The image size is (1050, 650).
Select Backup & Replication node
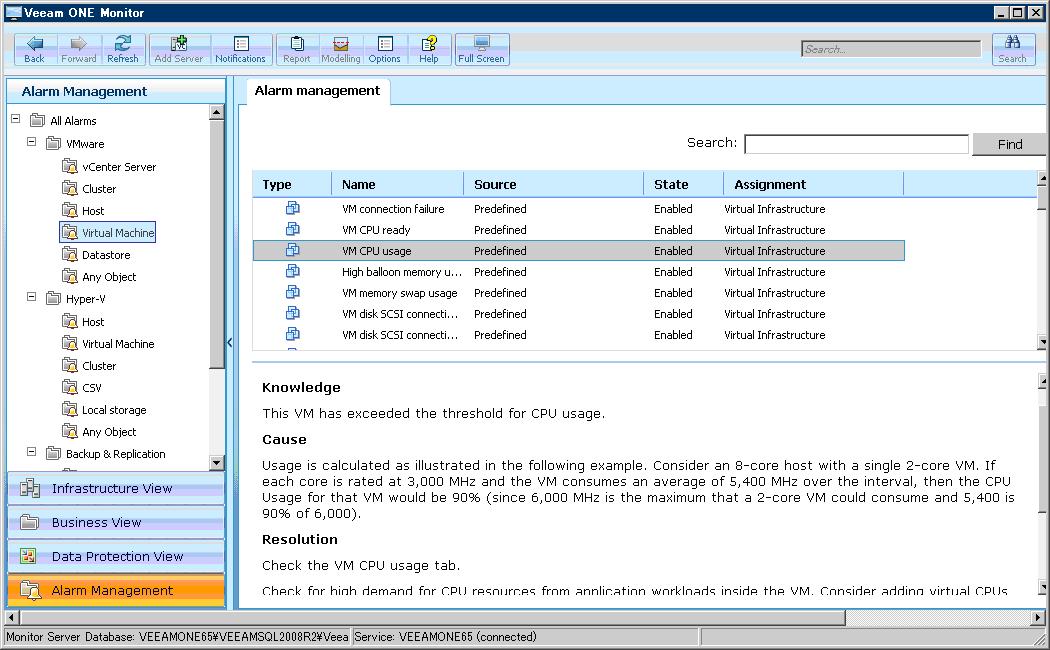[115, 454]
